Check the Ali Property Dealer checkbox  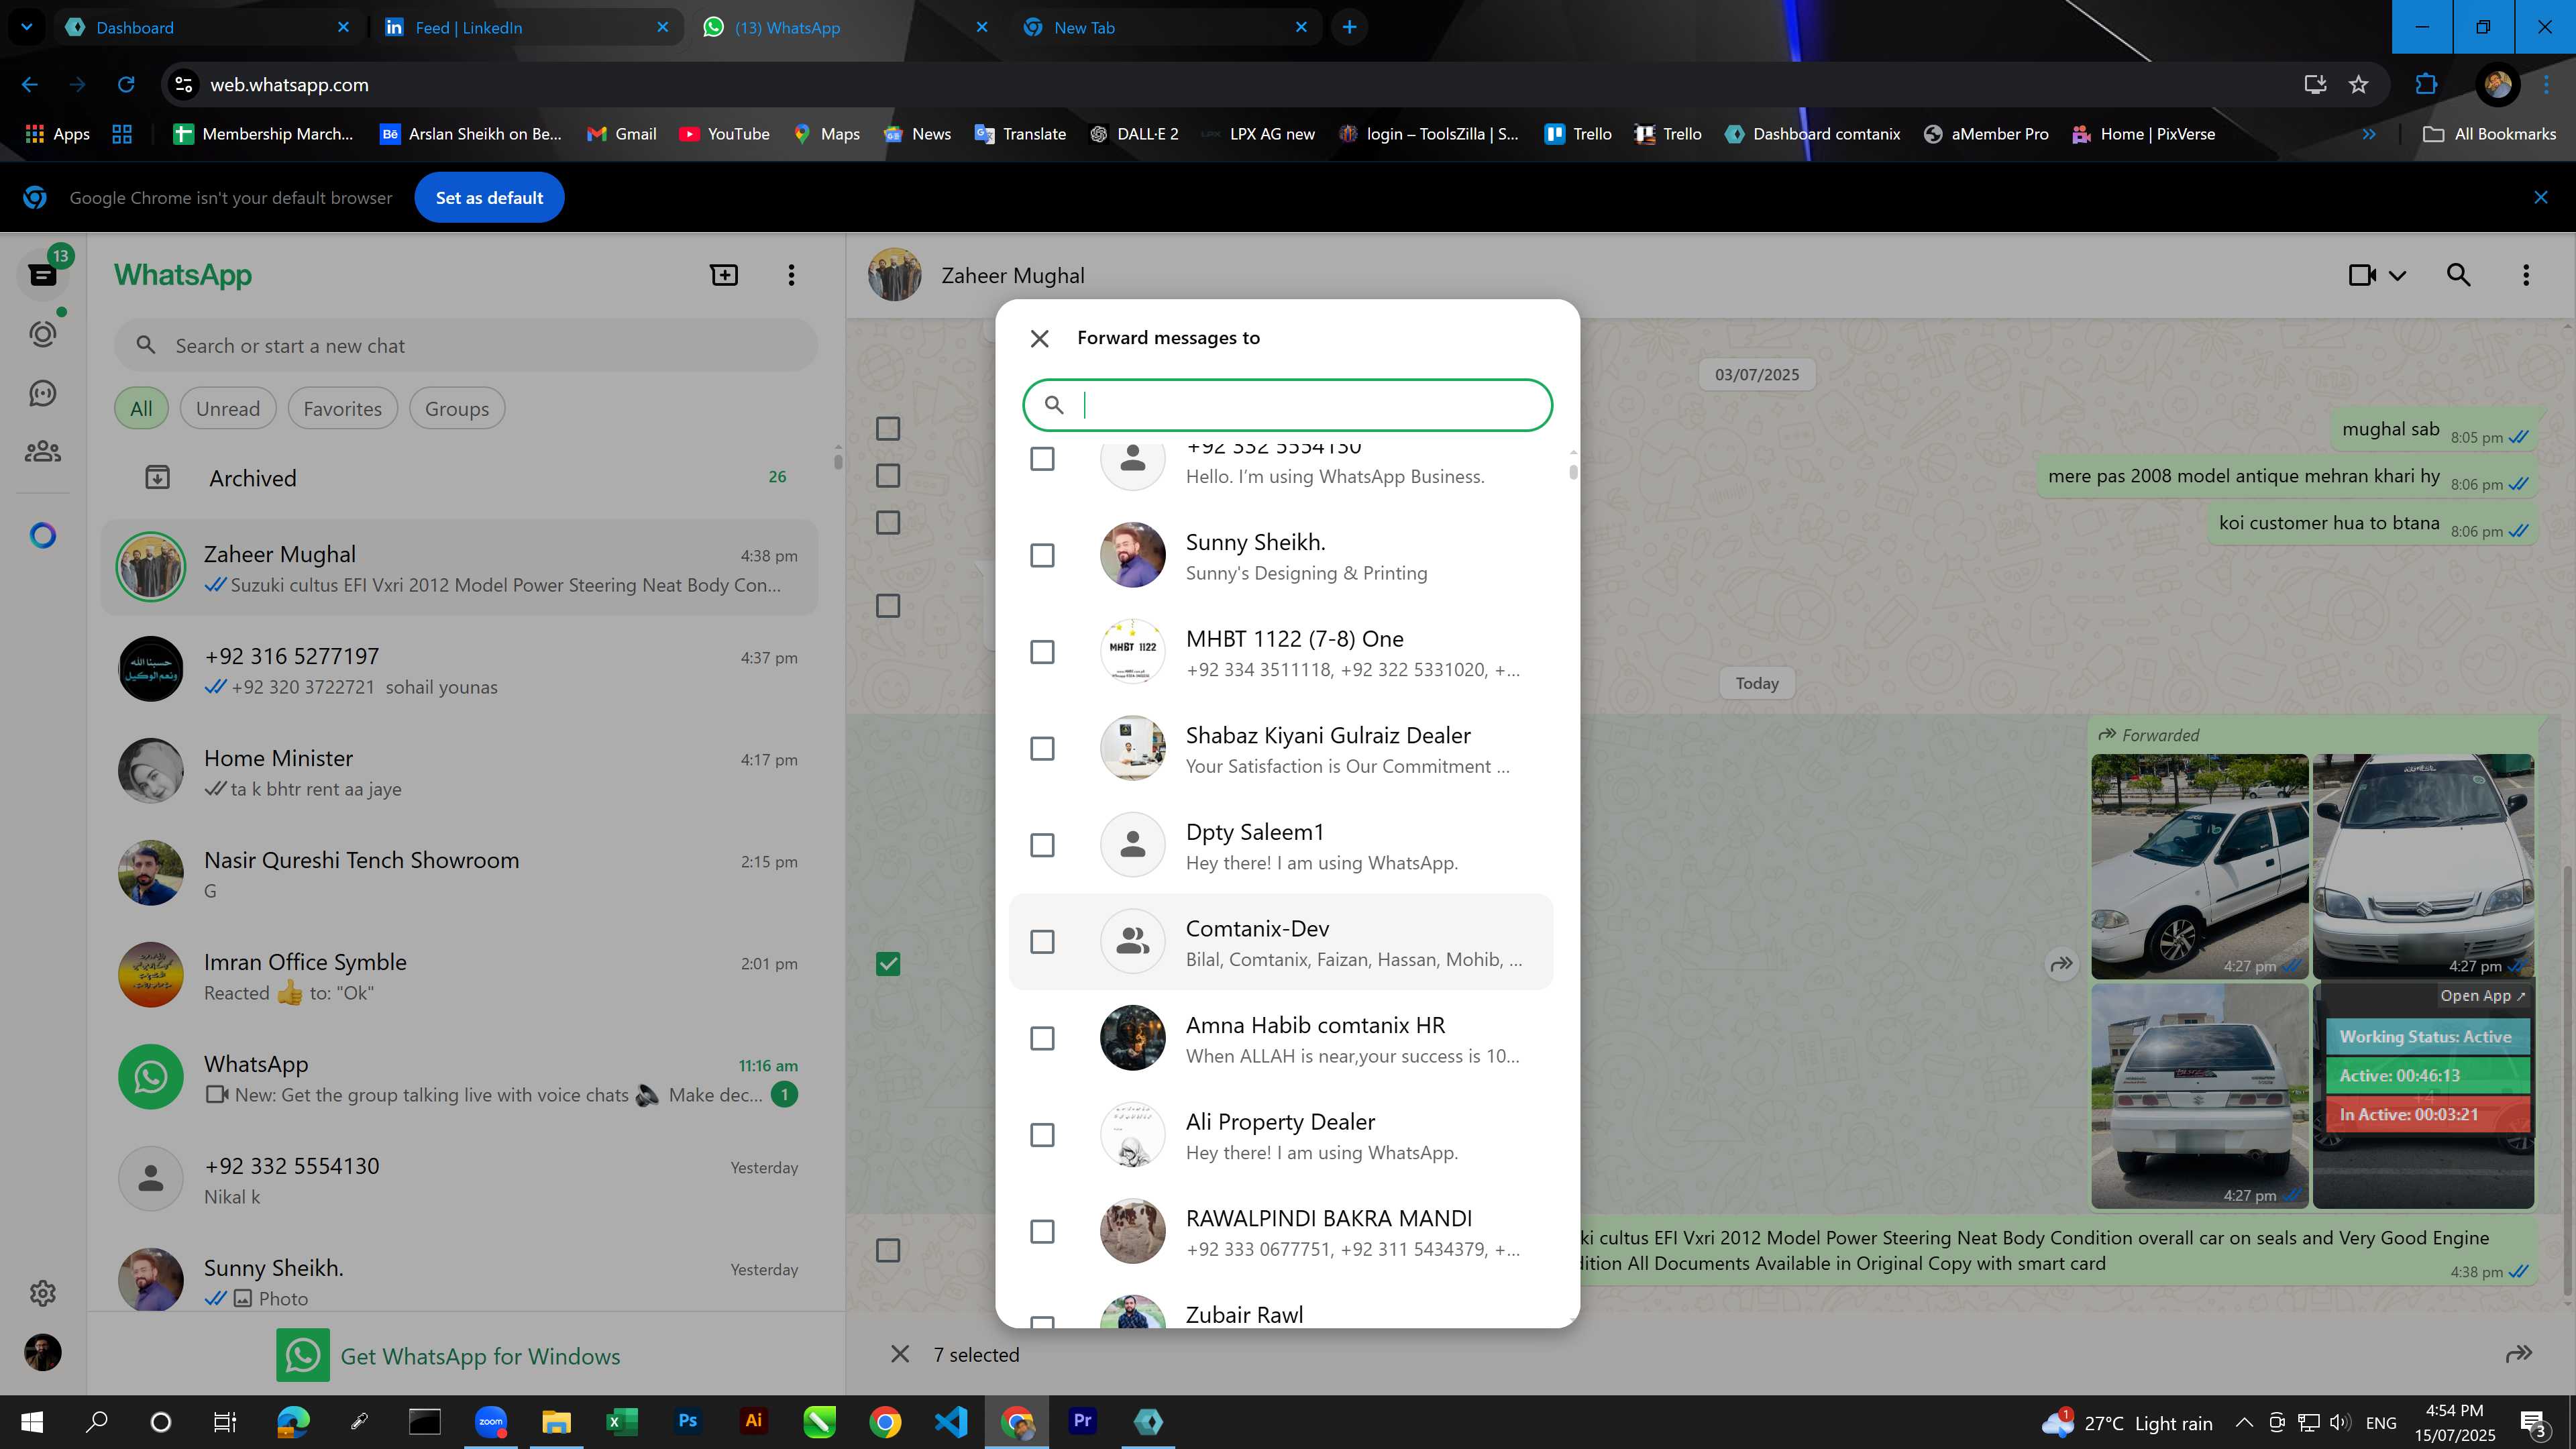point(1042,1135)
